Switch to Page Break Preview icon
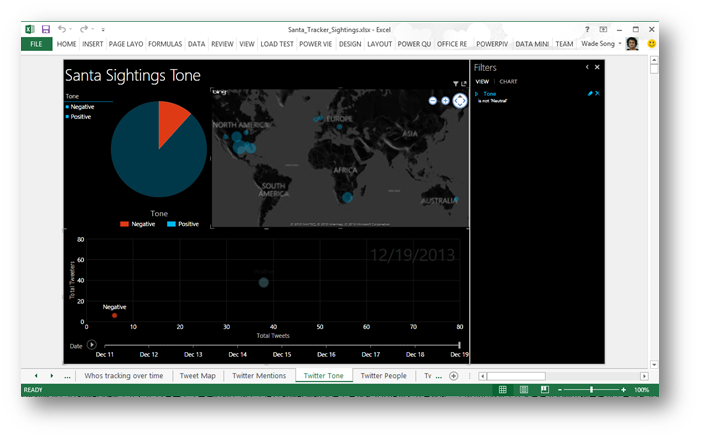 [545, 390]
